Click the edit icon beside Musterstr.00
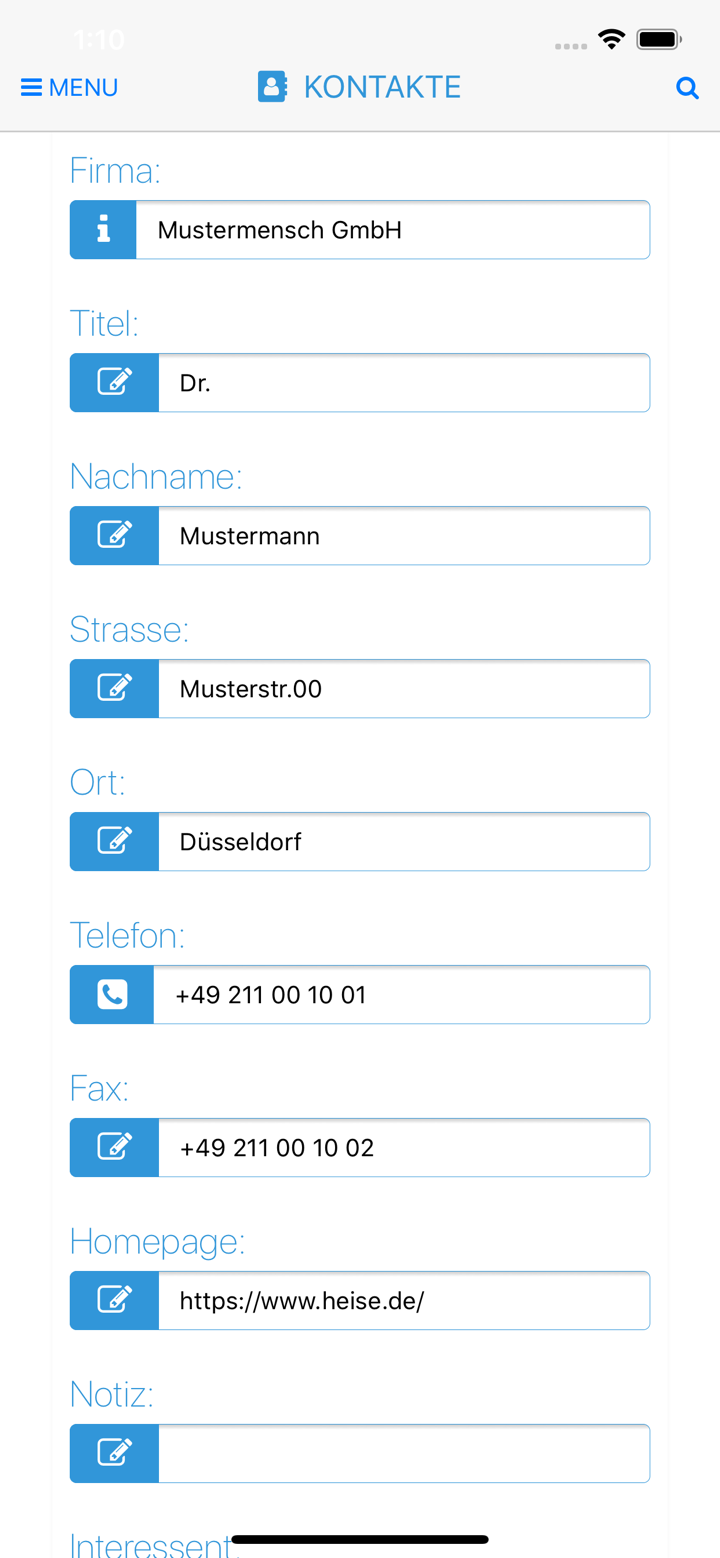Image resolution: width=720 pixels, height=1558 pixels. [x=114, y=689]
